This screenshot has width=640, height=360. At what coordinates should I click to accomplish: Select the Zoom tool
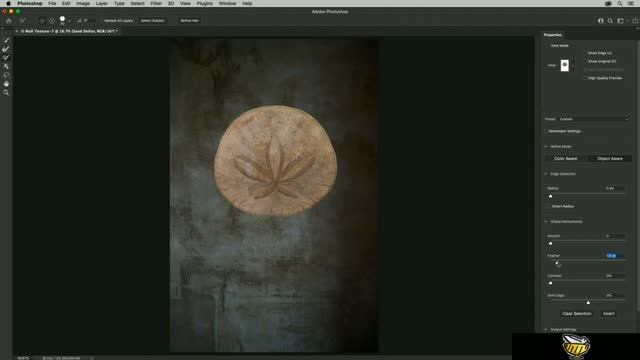point(6,93)
